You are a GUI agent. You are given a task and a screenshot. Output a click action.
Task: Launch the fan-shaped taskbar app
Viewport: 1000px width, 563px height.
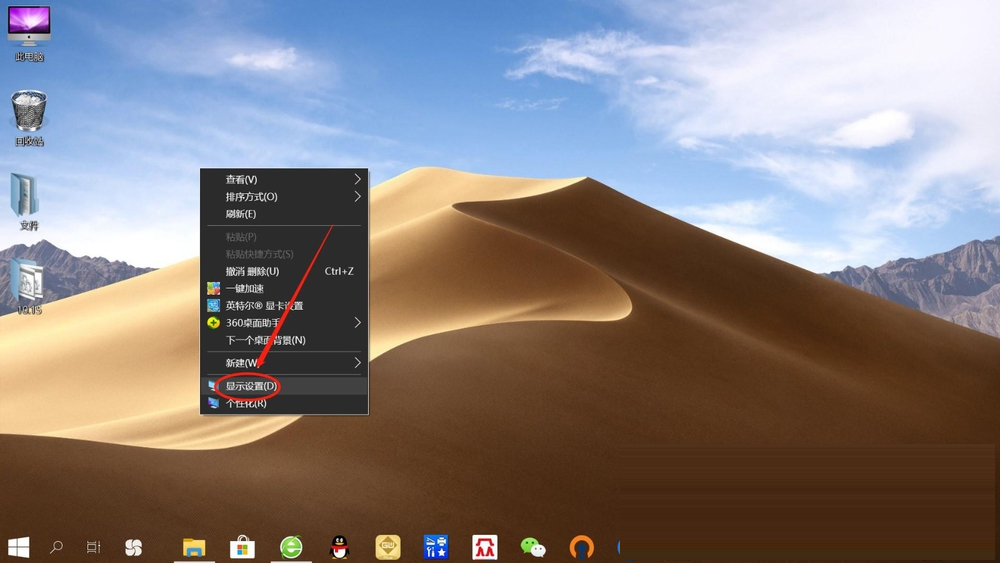point(133,547)
